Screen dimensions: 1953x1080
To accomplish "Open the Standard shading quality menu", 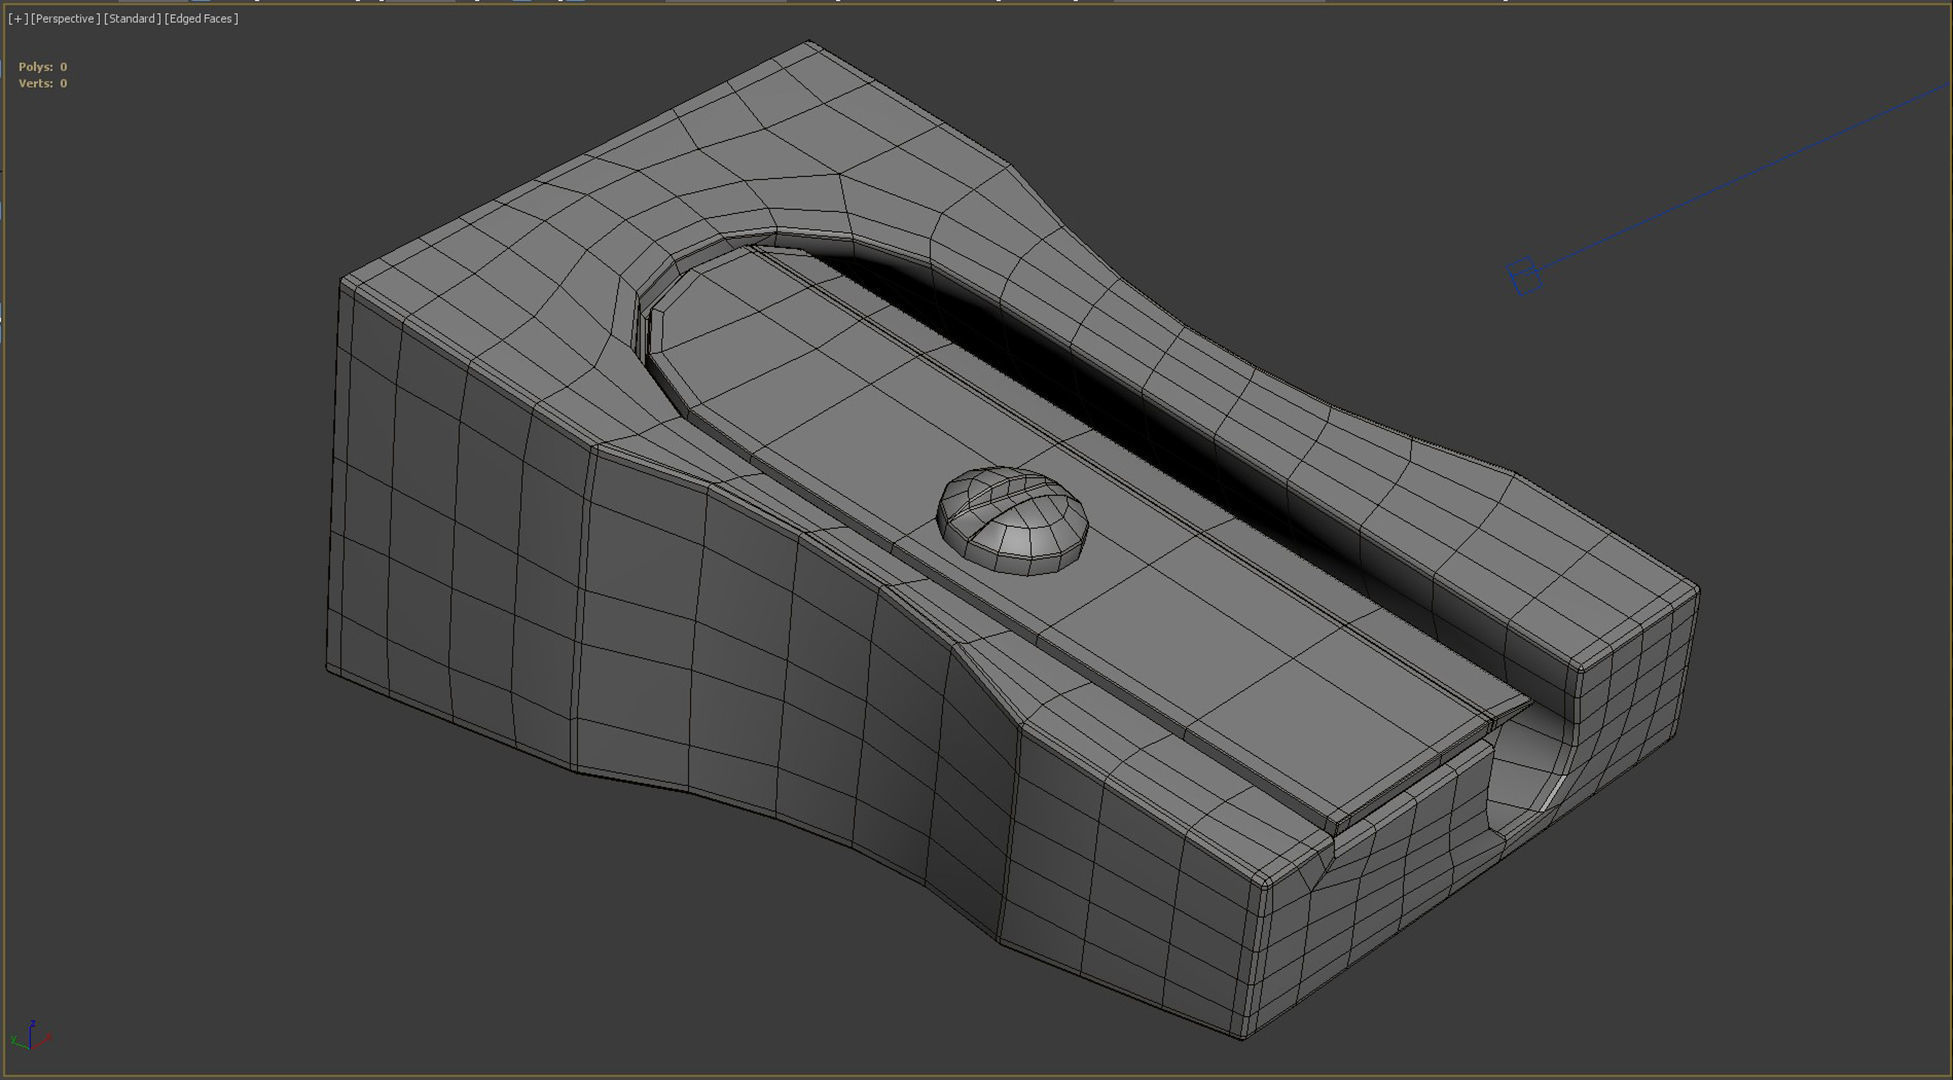I will [x=132, y=19].
